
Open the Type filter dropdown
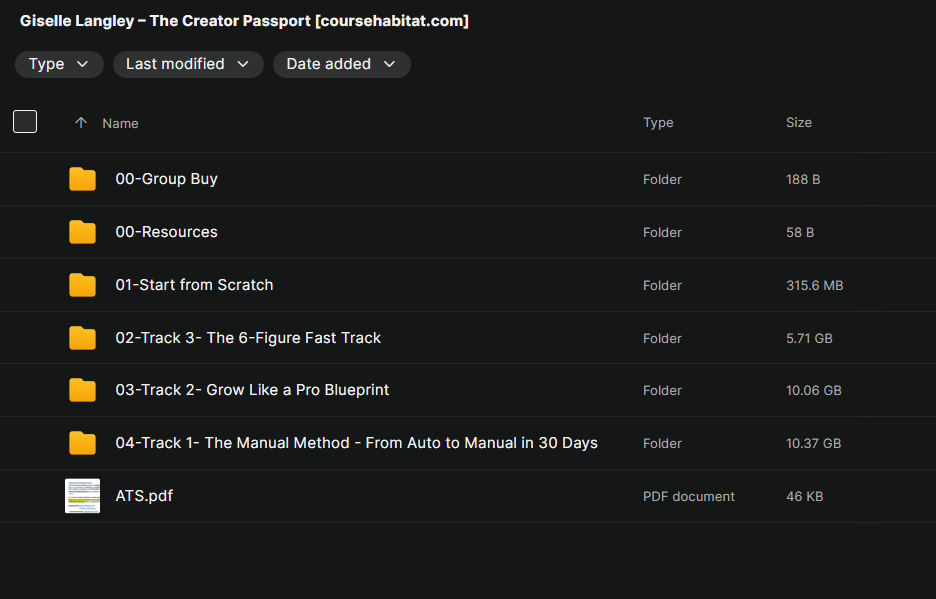[59, 64]
